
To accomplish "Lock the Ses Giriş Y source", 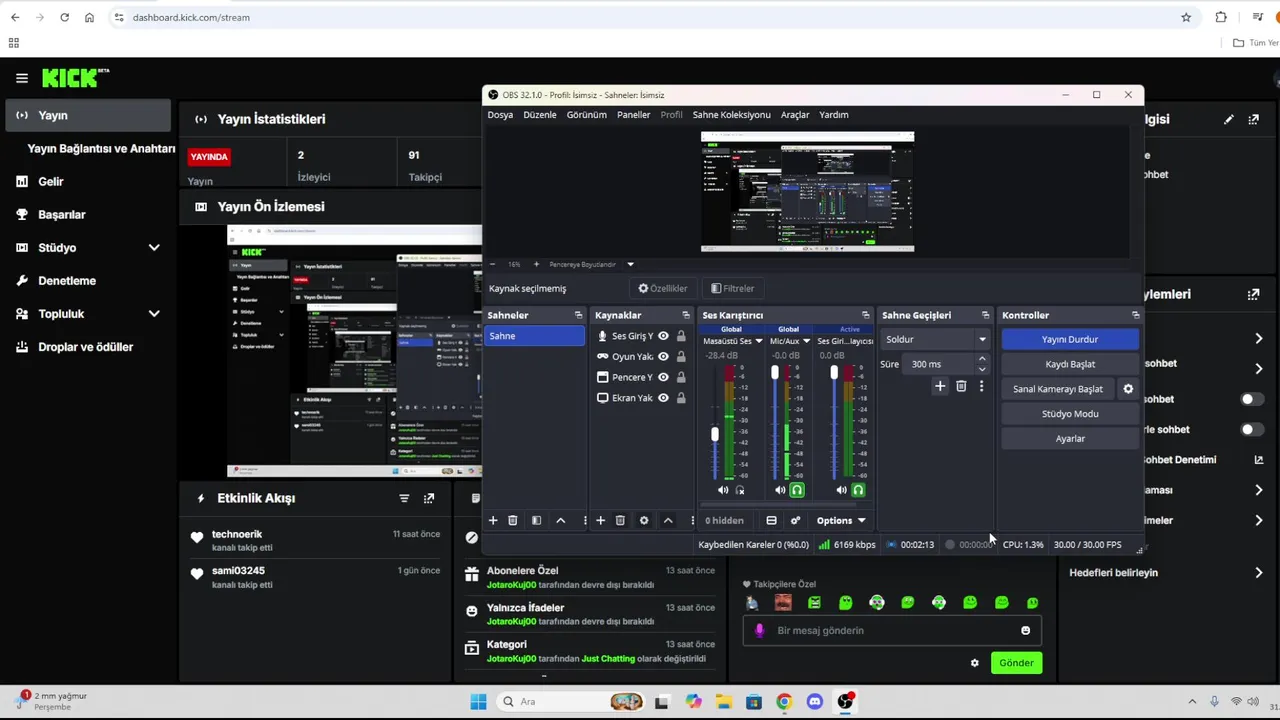I will coord(681,336).
